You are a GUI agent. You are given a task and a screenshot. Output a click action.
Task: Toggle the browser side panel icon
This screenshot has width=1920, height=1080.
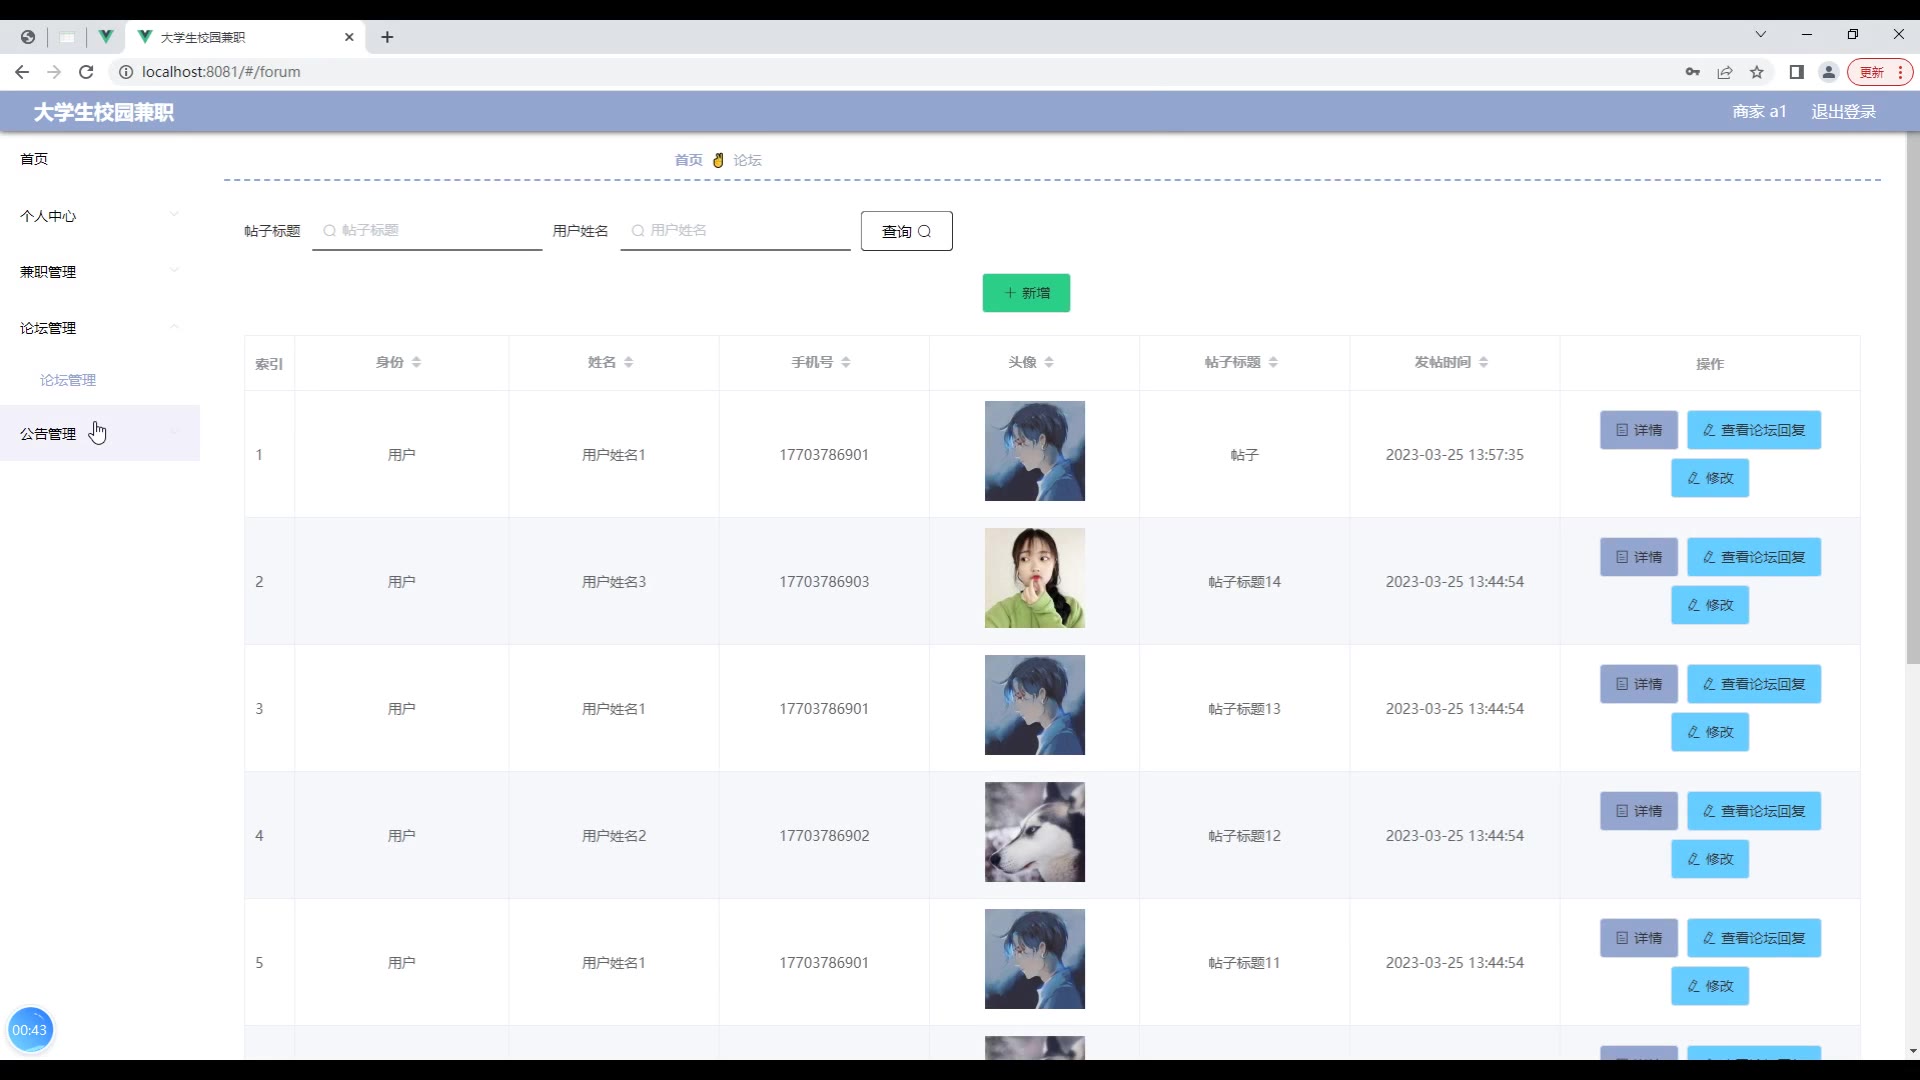1796,72
